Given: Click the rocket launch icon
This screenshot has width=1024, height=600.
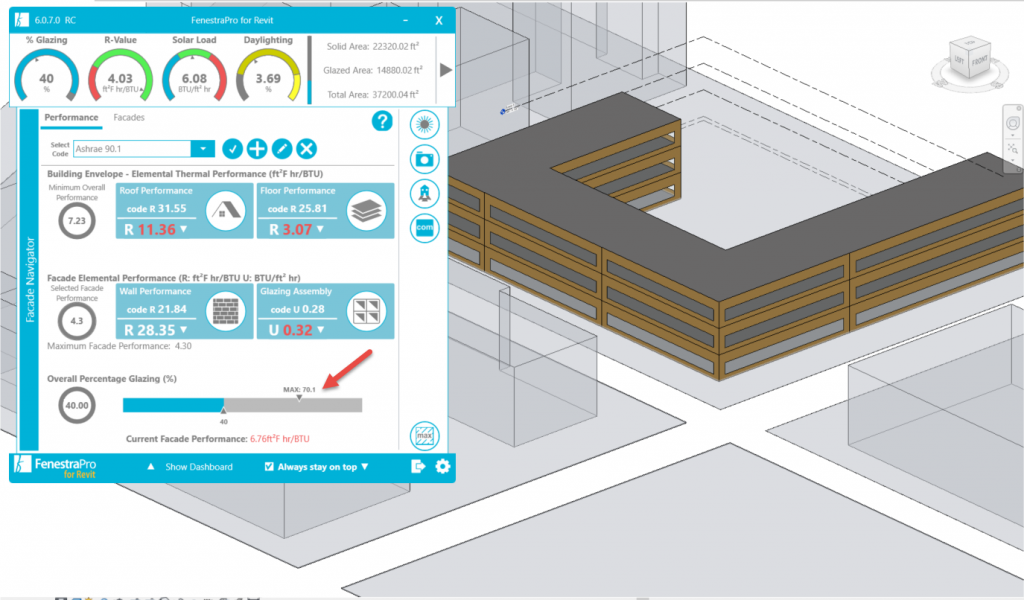Looking at the screenshot, I should click(x=424, y=193).
